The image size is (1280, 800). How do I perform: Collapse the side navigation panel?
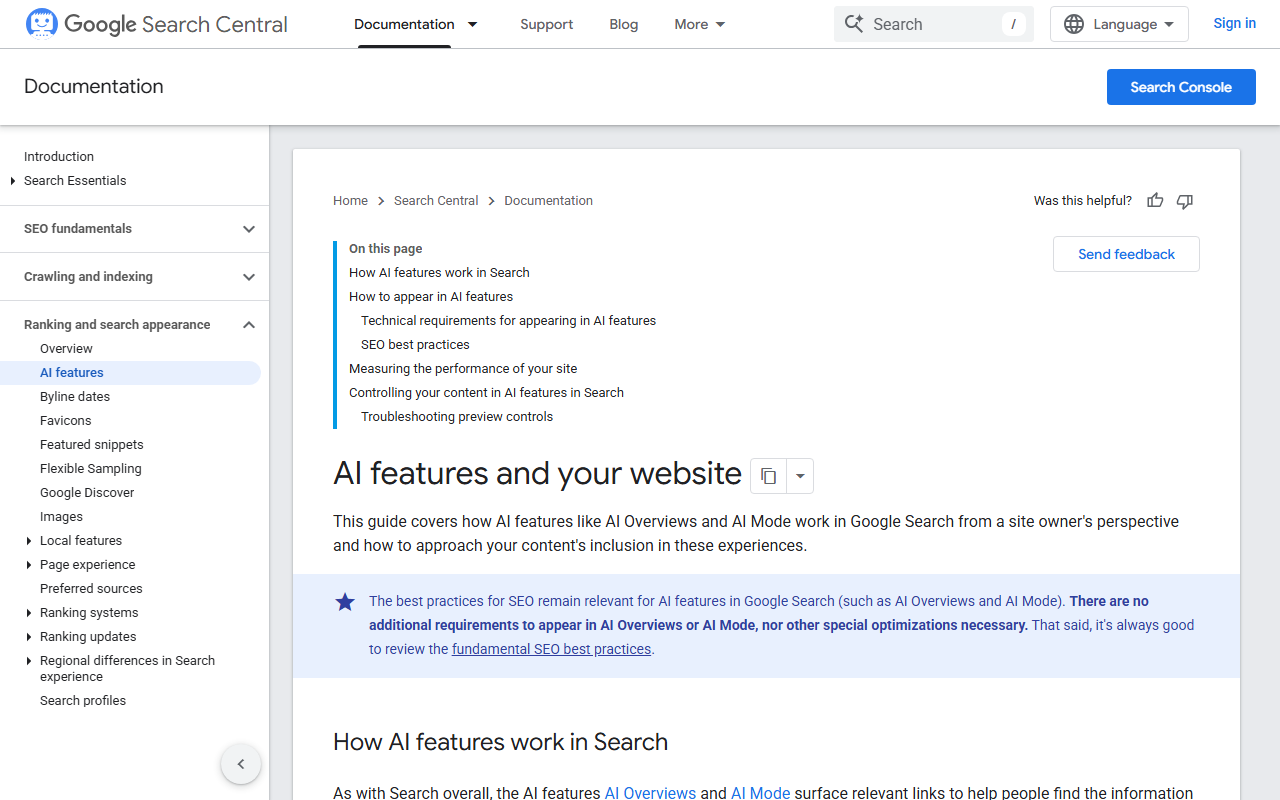click(x=241, y=764)
